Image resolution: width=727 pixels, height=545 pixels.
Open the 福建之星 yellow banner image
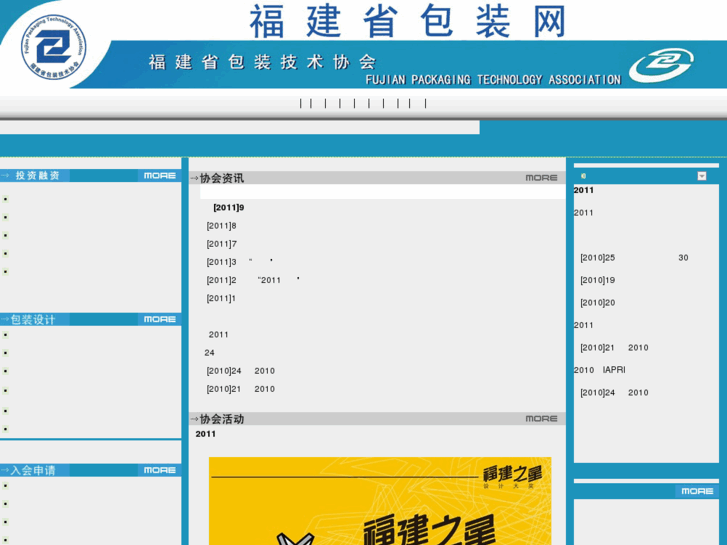pyautogui.click(x=380, y=501)
